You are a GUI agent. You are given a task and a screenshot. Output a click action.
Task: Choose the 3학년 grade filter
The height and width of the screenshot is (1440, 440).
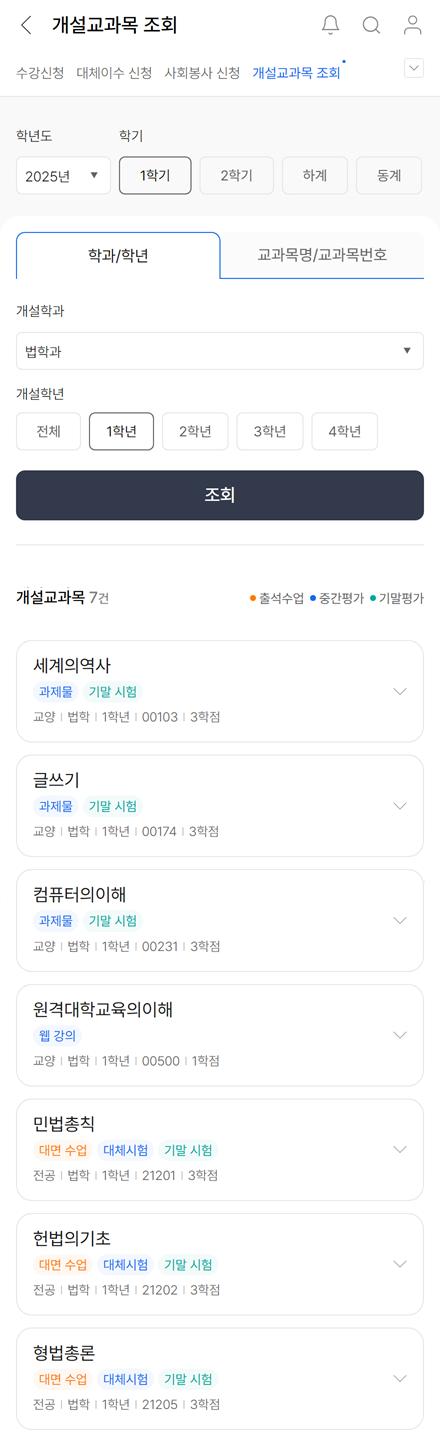(270, 432)
